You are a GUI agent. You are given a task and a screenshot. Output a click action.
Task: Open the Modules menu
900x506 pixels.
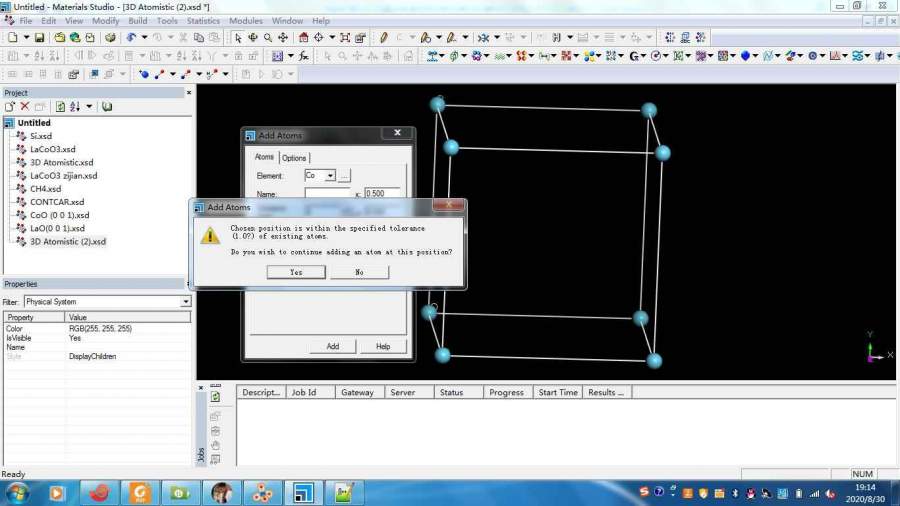246,20
